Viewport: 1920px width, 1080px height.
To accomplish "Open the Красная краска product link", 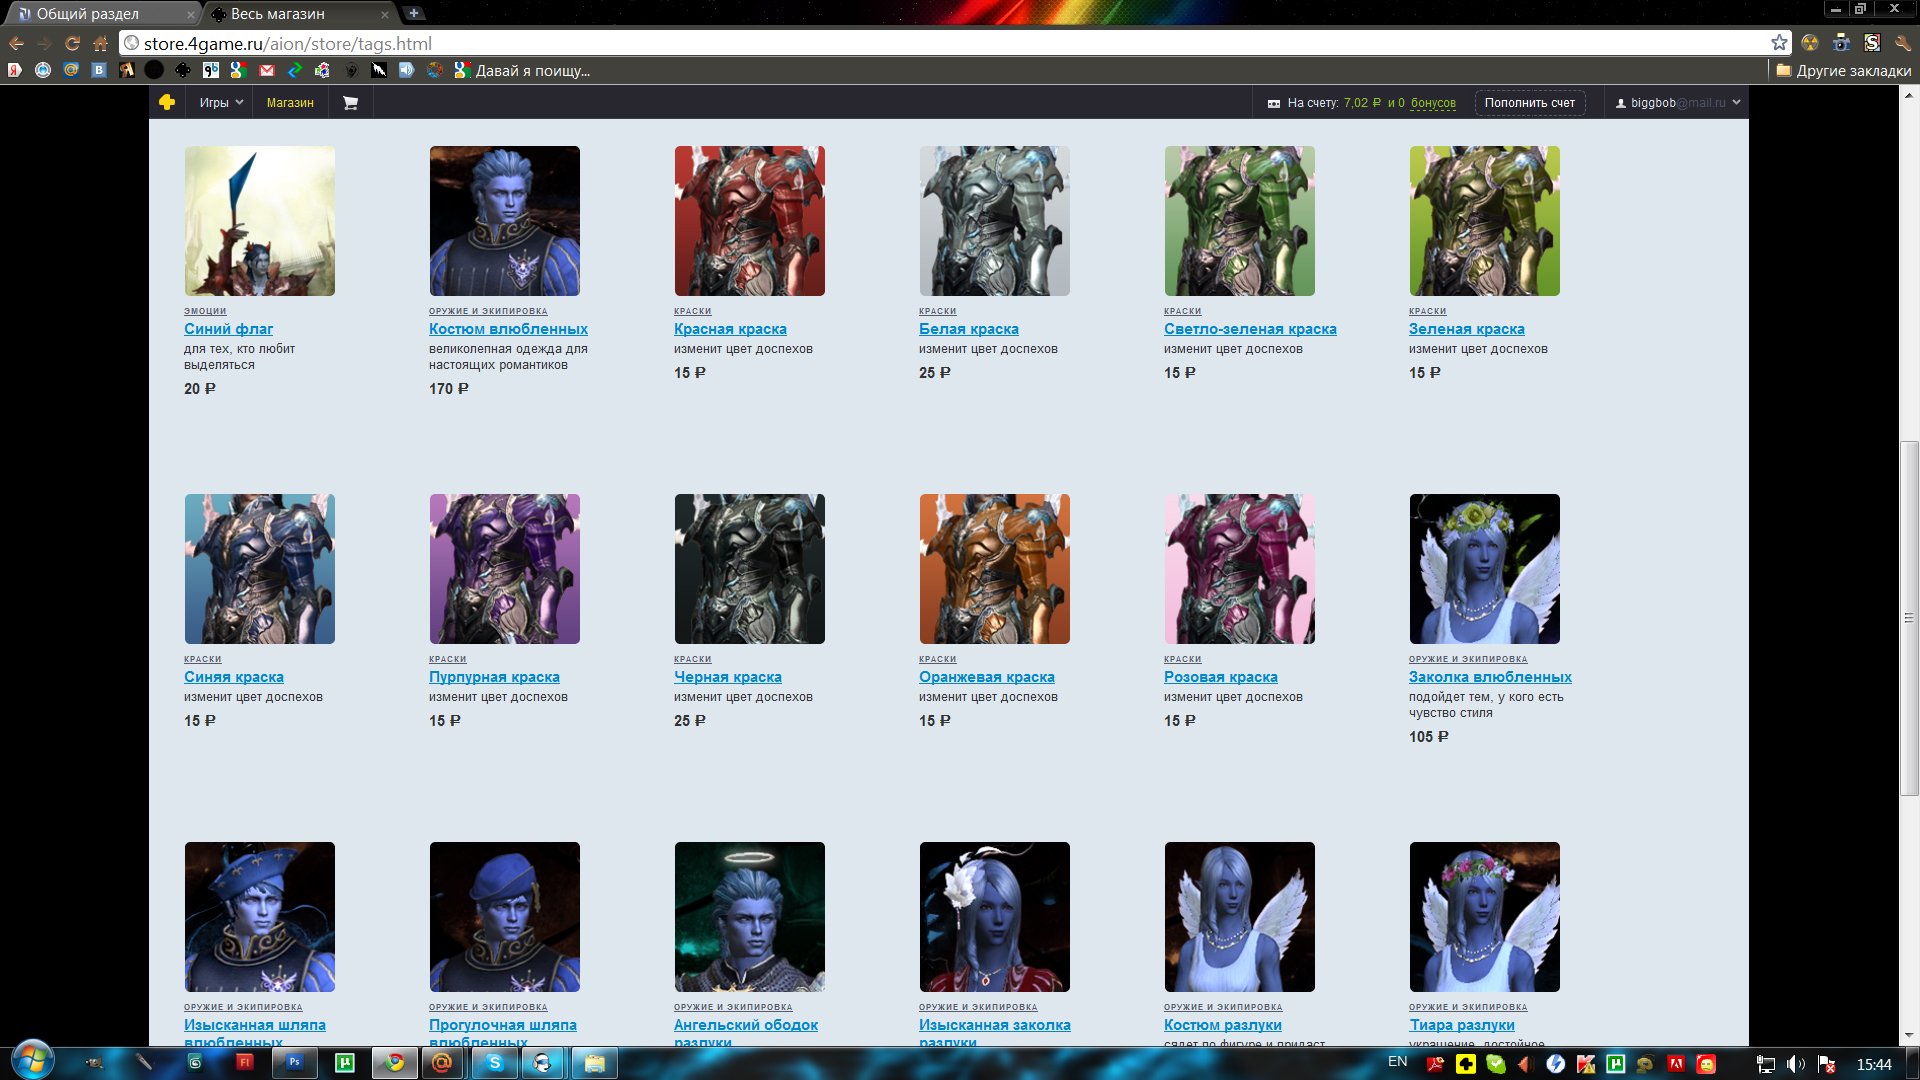I will coord(730,329).
